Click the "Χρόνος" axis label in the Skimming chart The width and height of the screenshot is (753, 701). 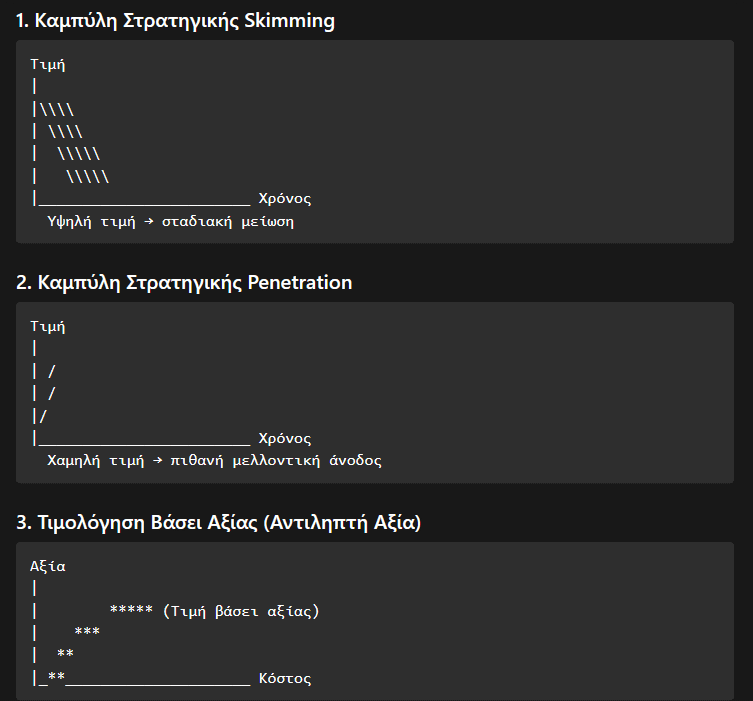click(284, 199)
